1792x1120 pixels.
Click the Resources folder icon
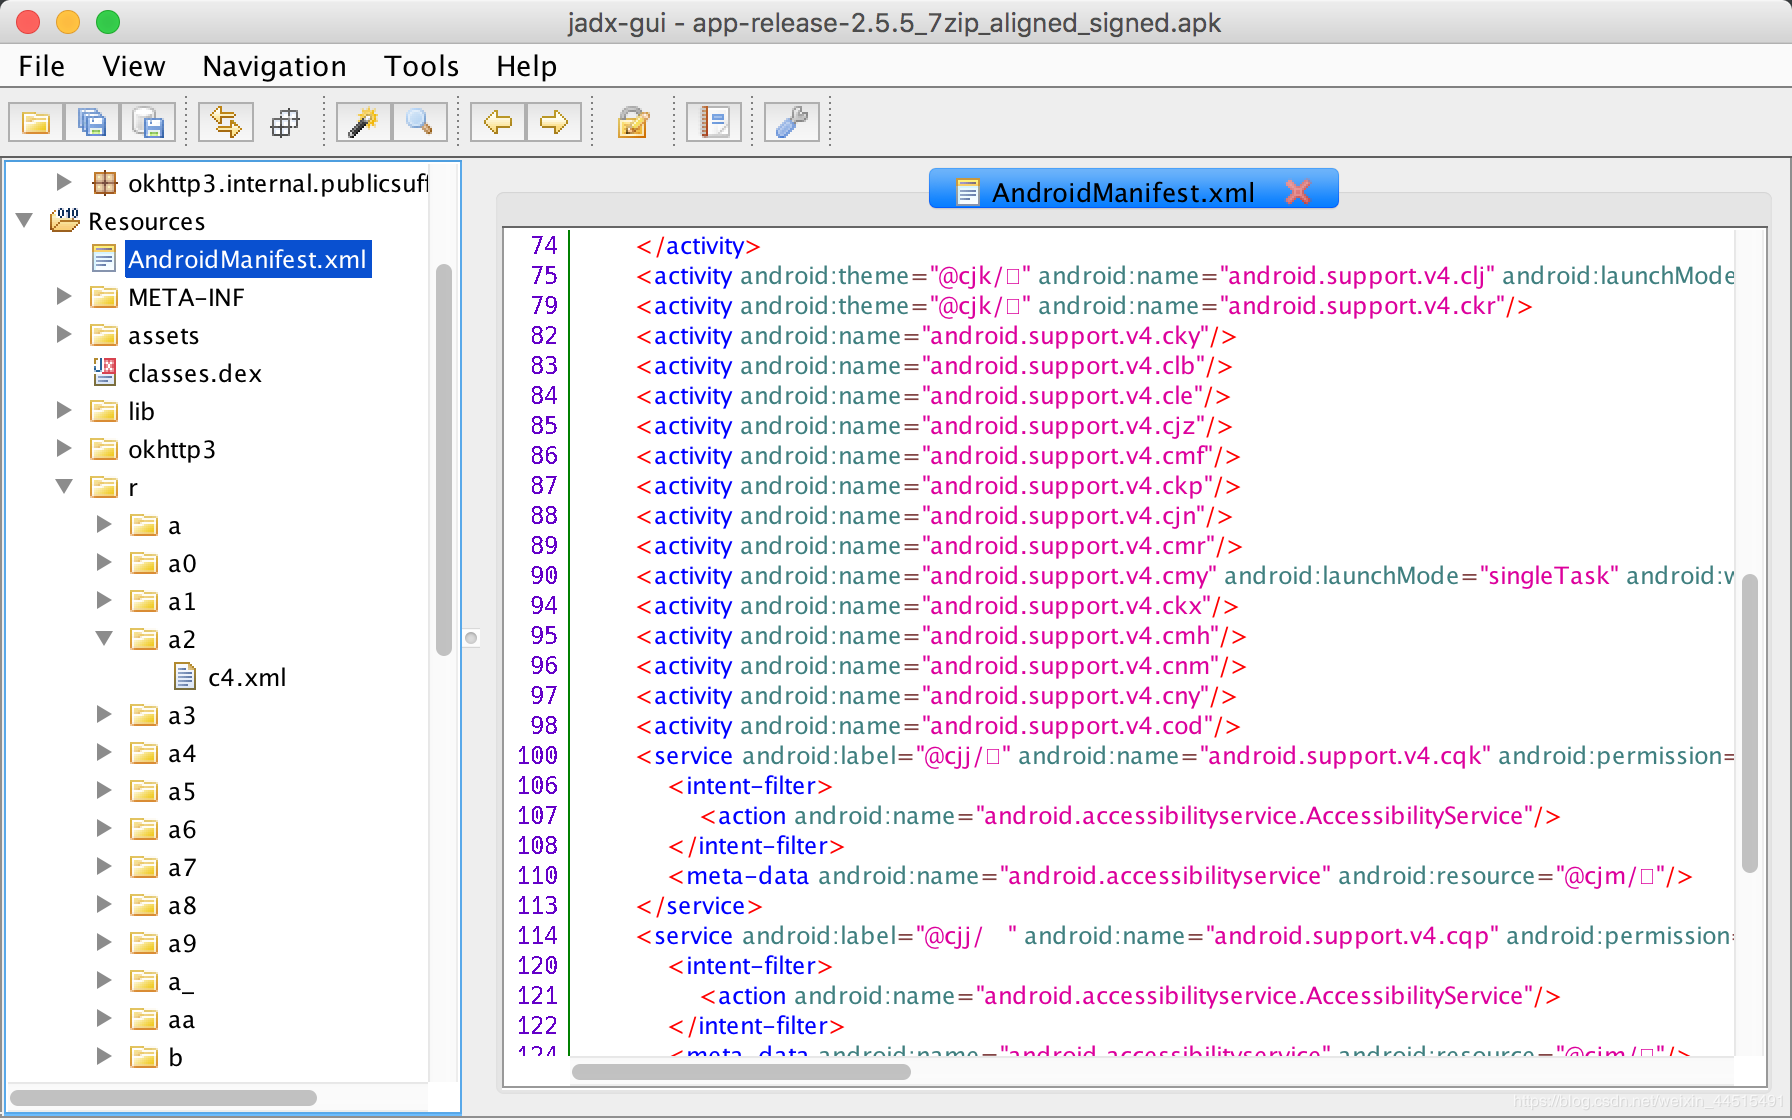click(65, 220)
